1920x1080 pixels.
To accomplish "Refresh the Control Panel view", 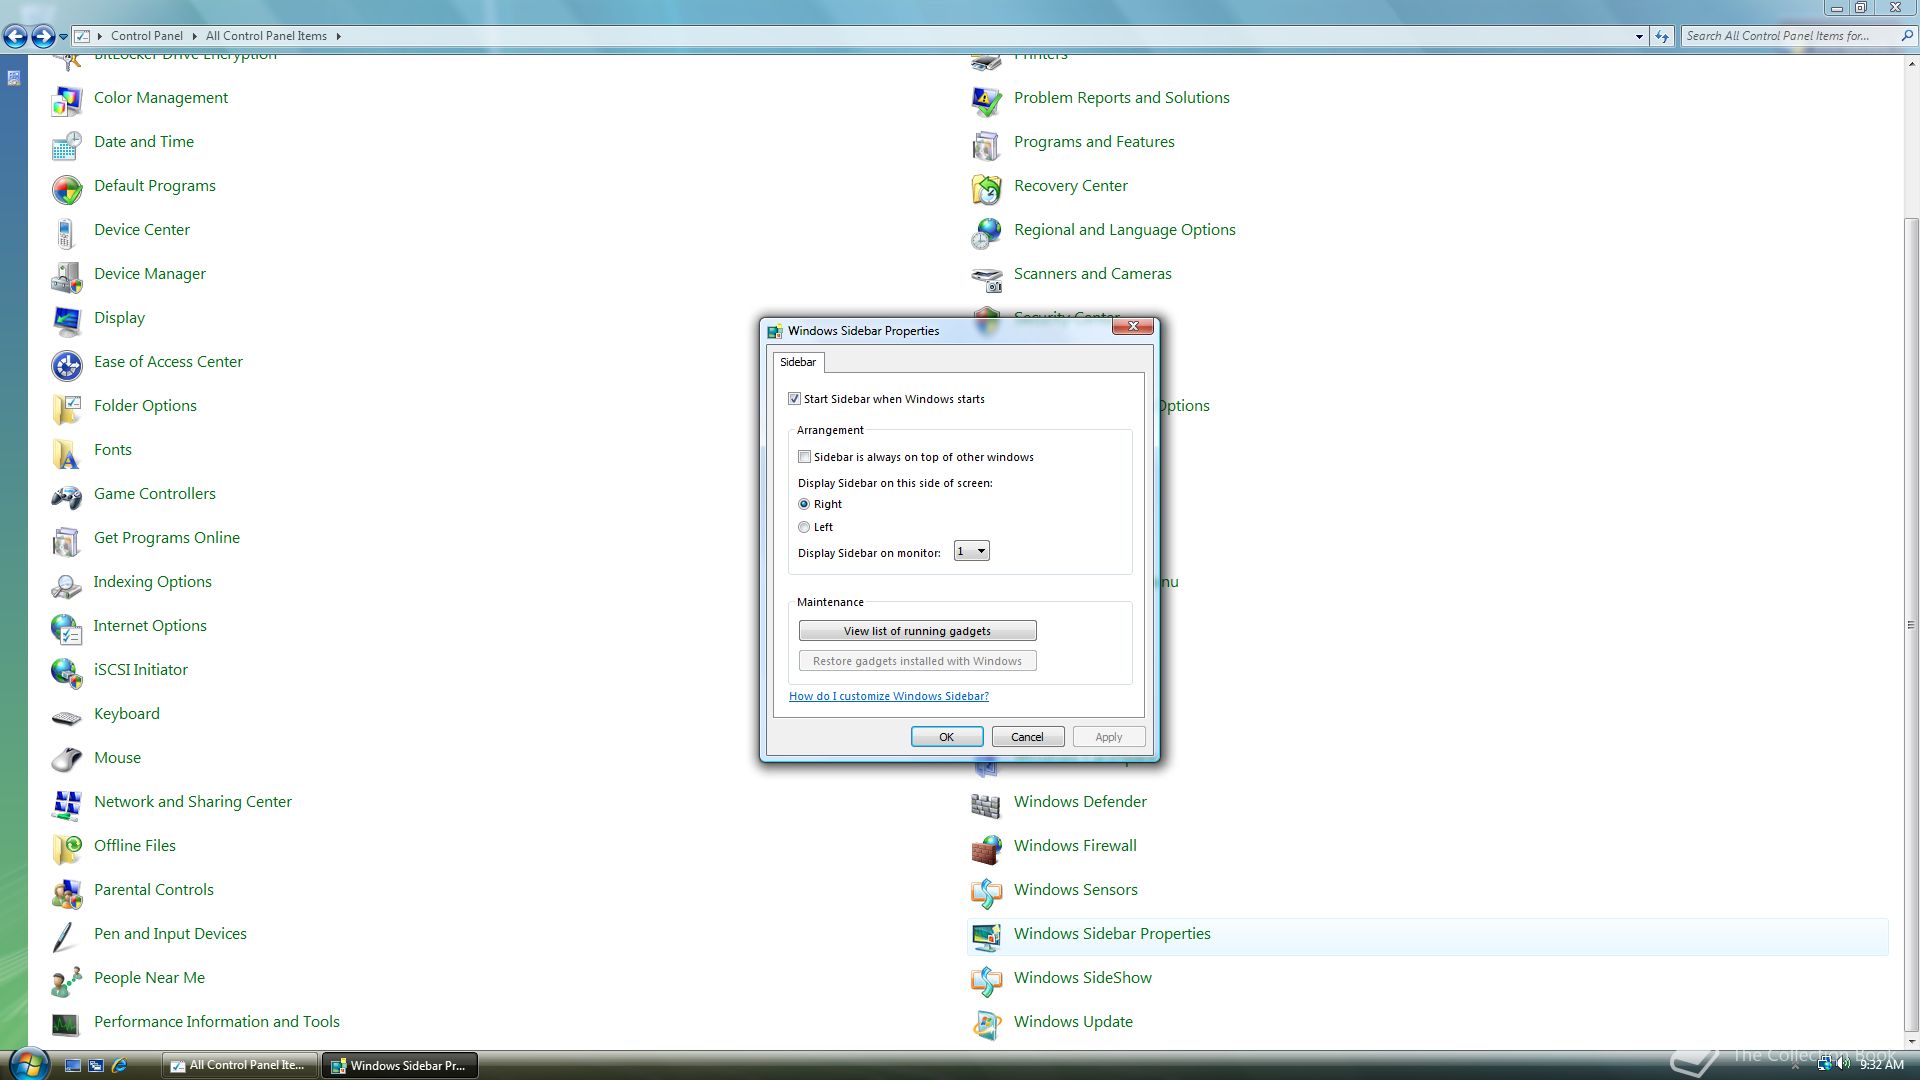I will 1662,36.
